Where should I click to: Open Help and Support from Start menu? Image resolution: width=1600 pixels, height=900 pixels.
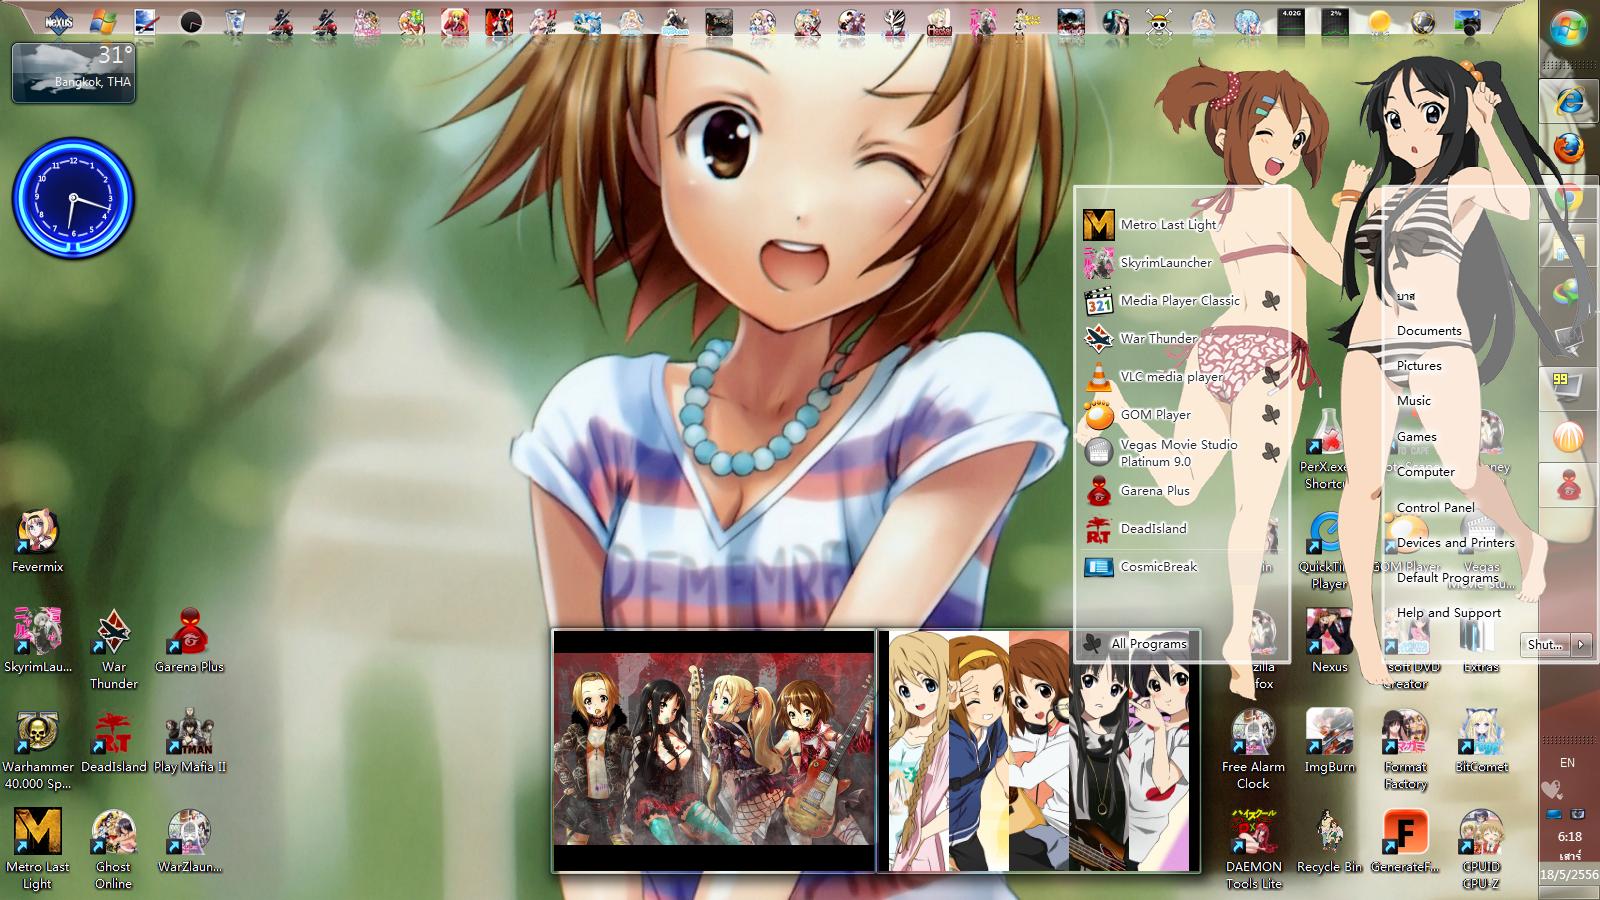point(1448,613)
